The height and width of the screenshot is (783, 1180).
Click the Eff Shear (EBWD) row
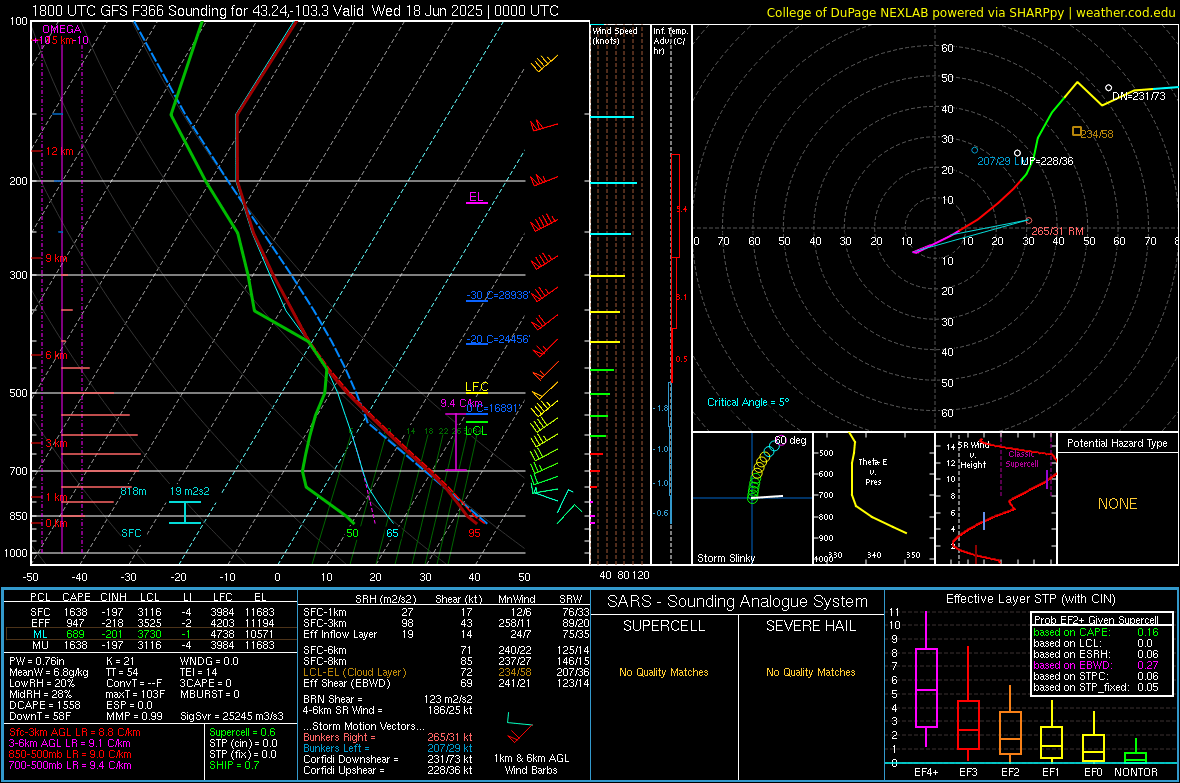pos(446,683)
